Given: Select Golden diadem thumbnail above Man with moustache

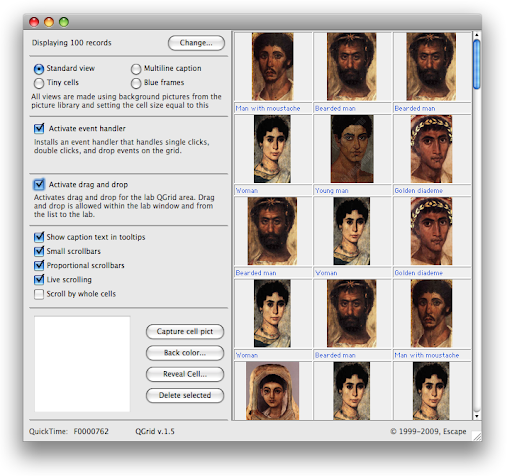Looking at the screenshot, I should point(432,231).
